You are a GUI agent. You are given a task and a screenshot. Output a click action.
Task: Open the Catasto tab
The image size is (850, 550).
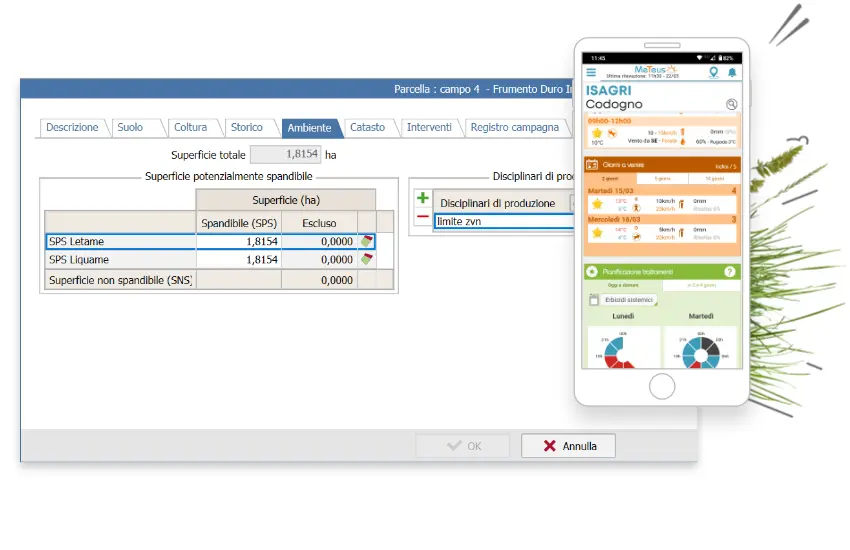point(368,127)
